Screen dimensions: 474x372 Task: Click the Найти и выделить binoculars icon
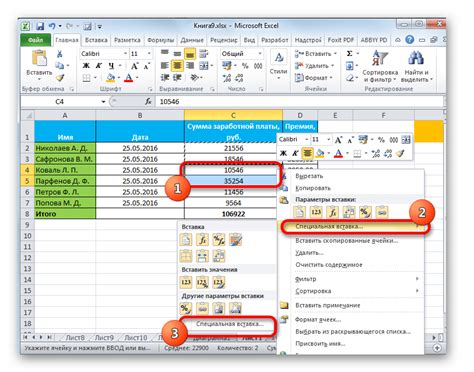415,58
